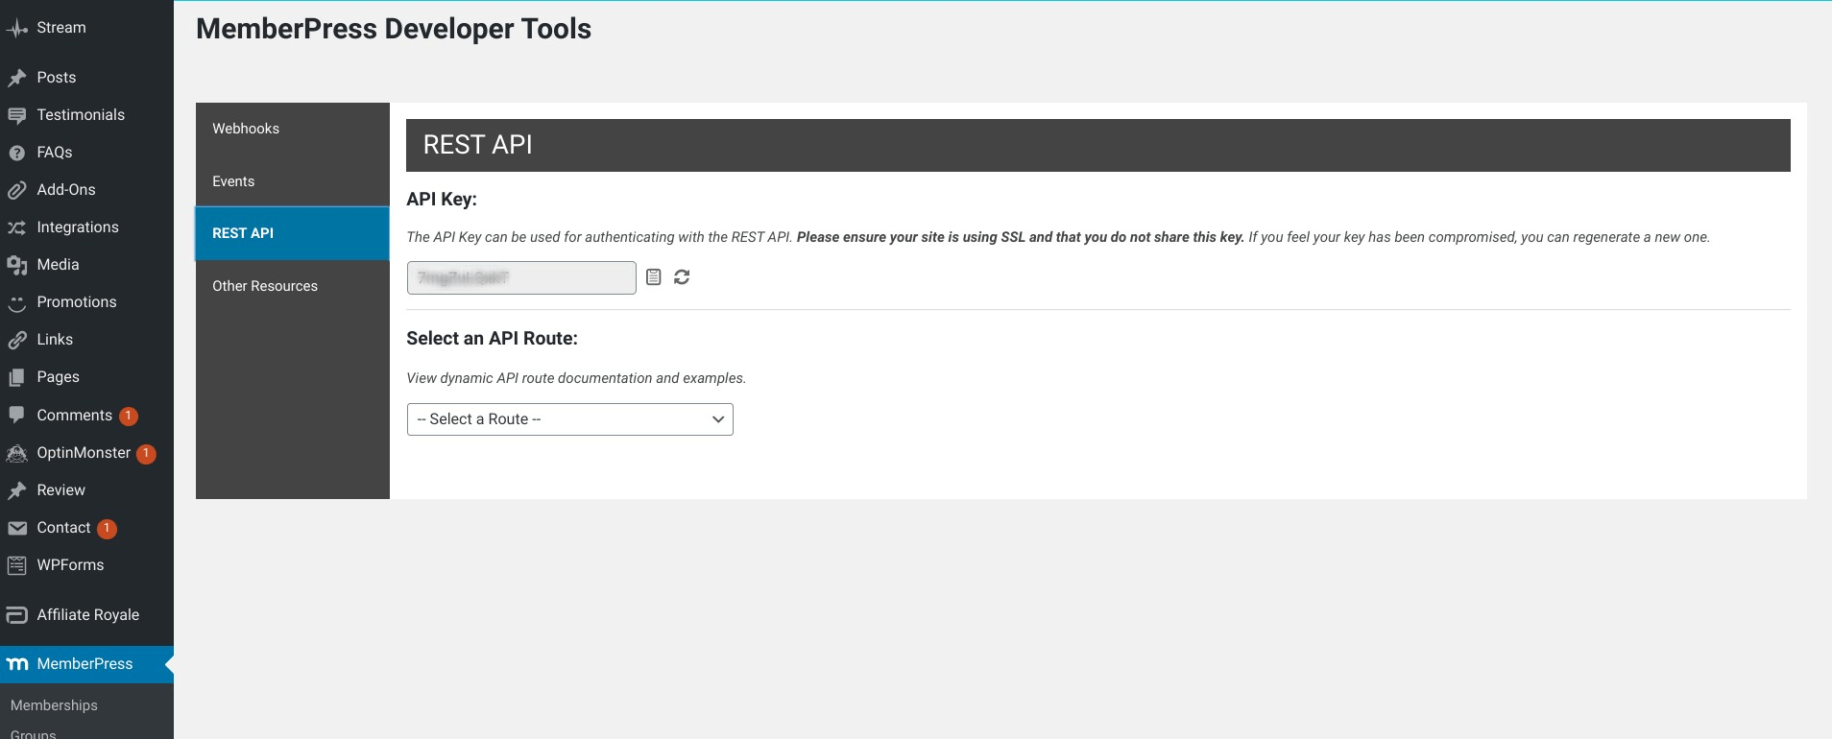Click the blurred API key field
The height and width of the screenshot is (739, 1832).
coord(521,277)
